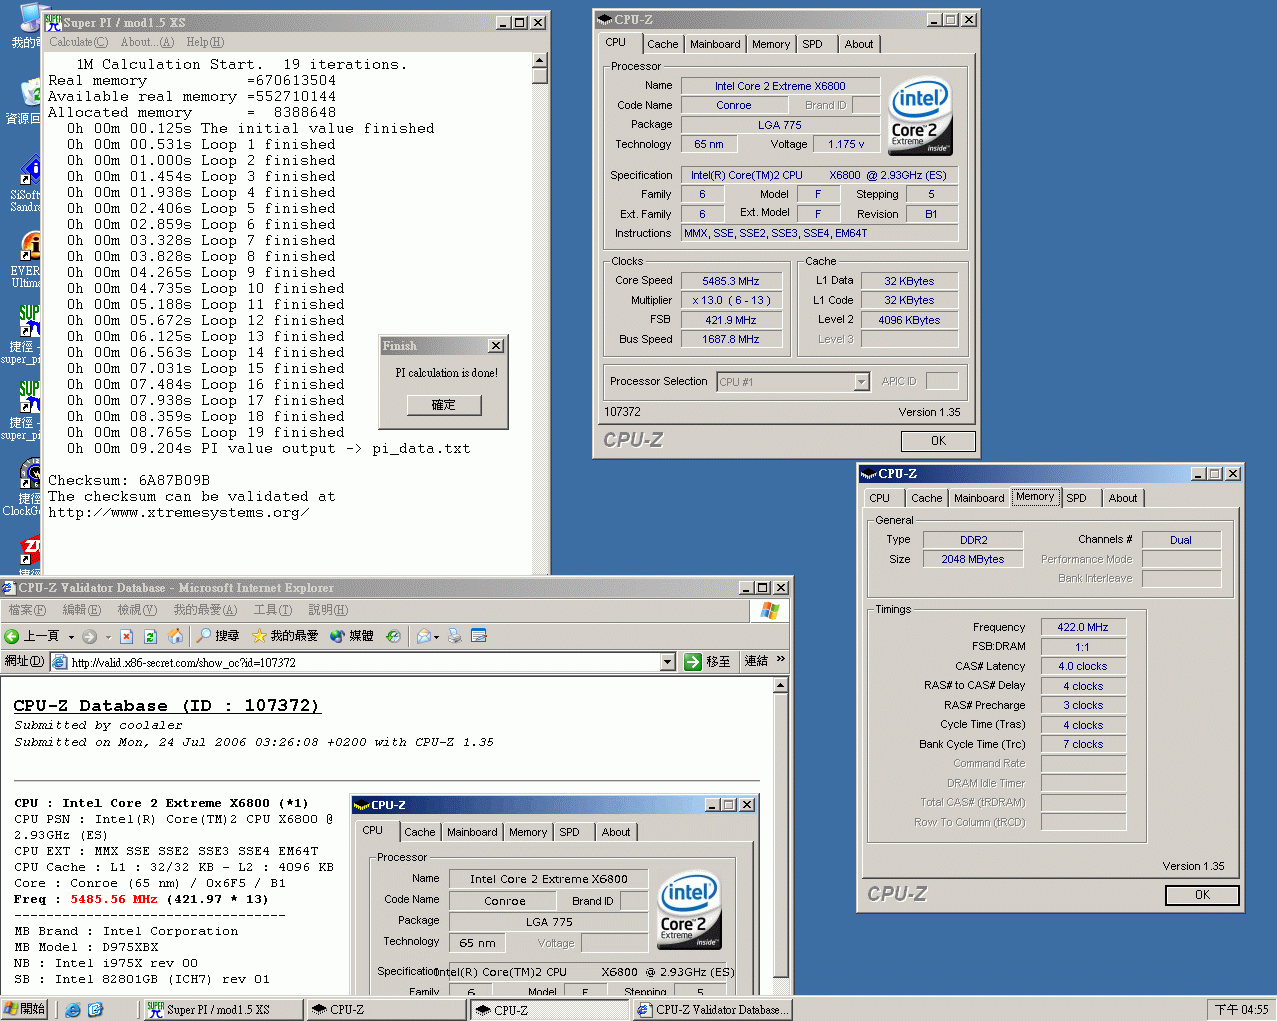Viewport: 1277px width, 1021px height.
Task: Open the Calculate(C) menu in Super PI
Action: click(78, 42)
